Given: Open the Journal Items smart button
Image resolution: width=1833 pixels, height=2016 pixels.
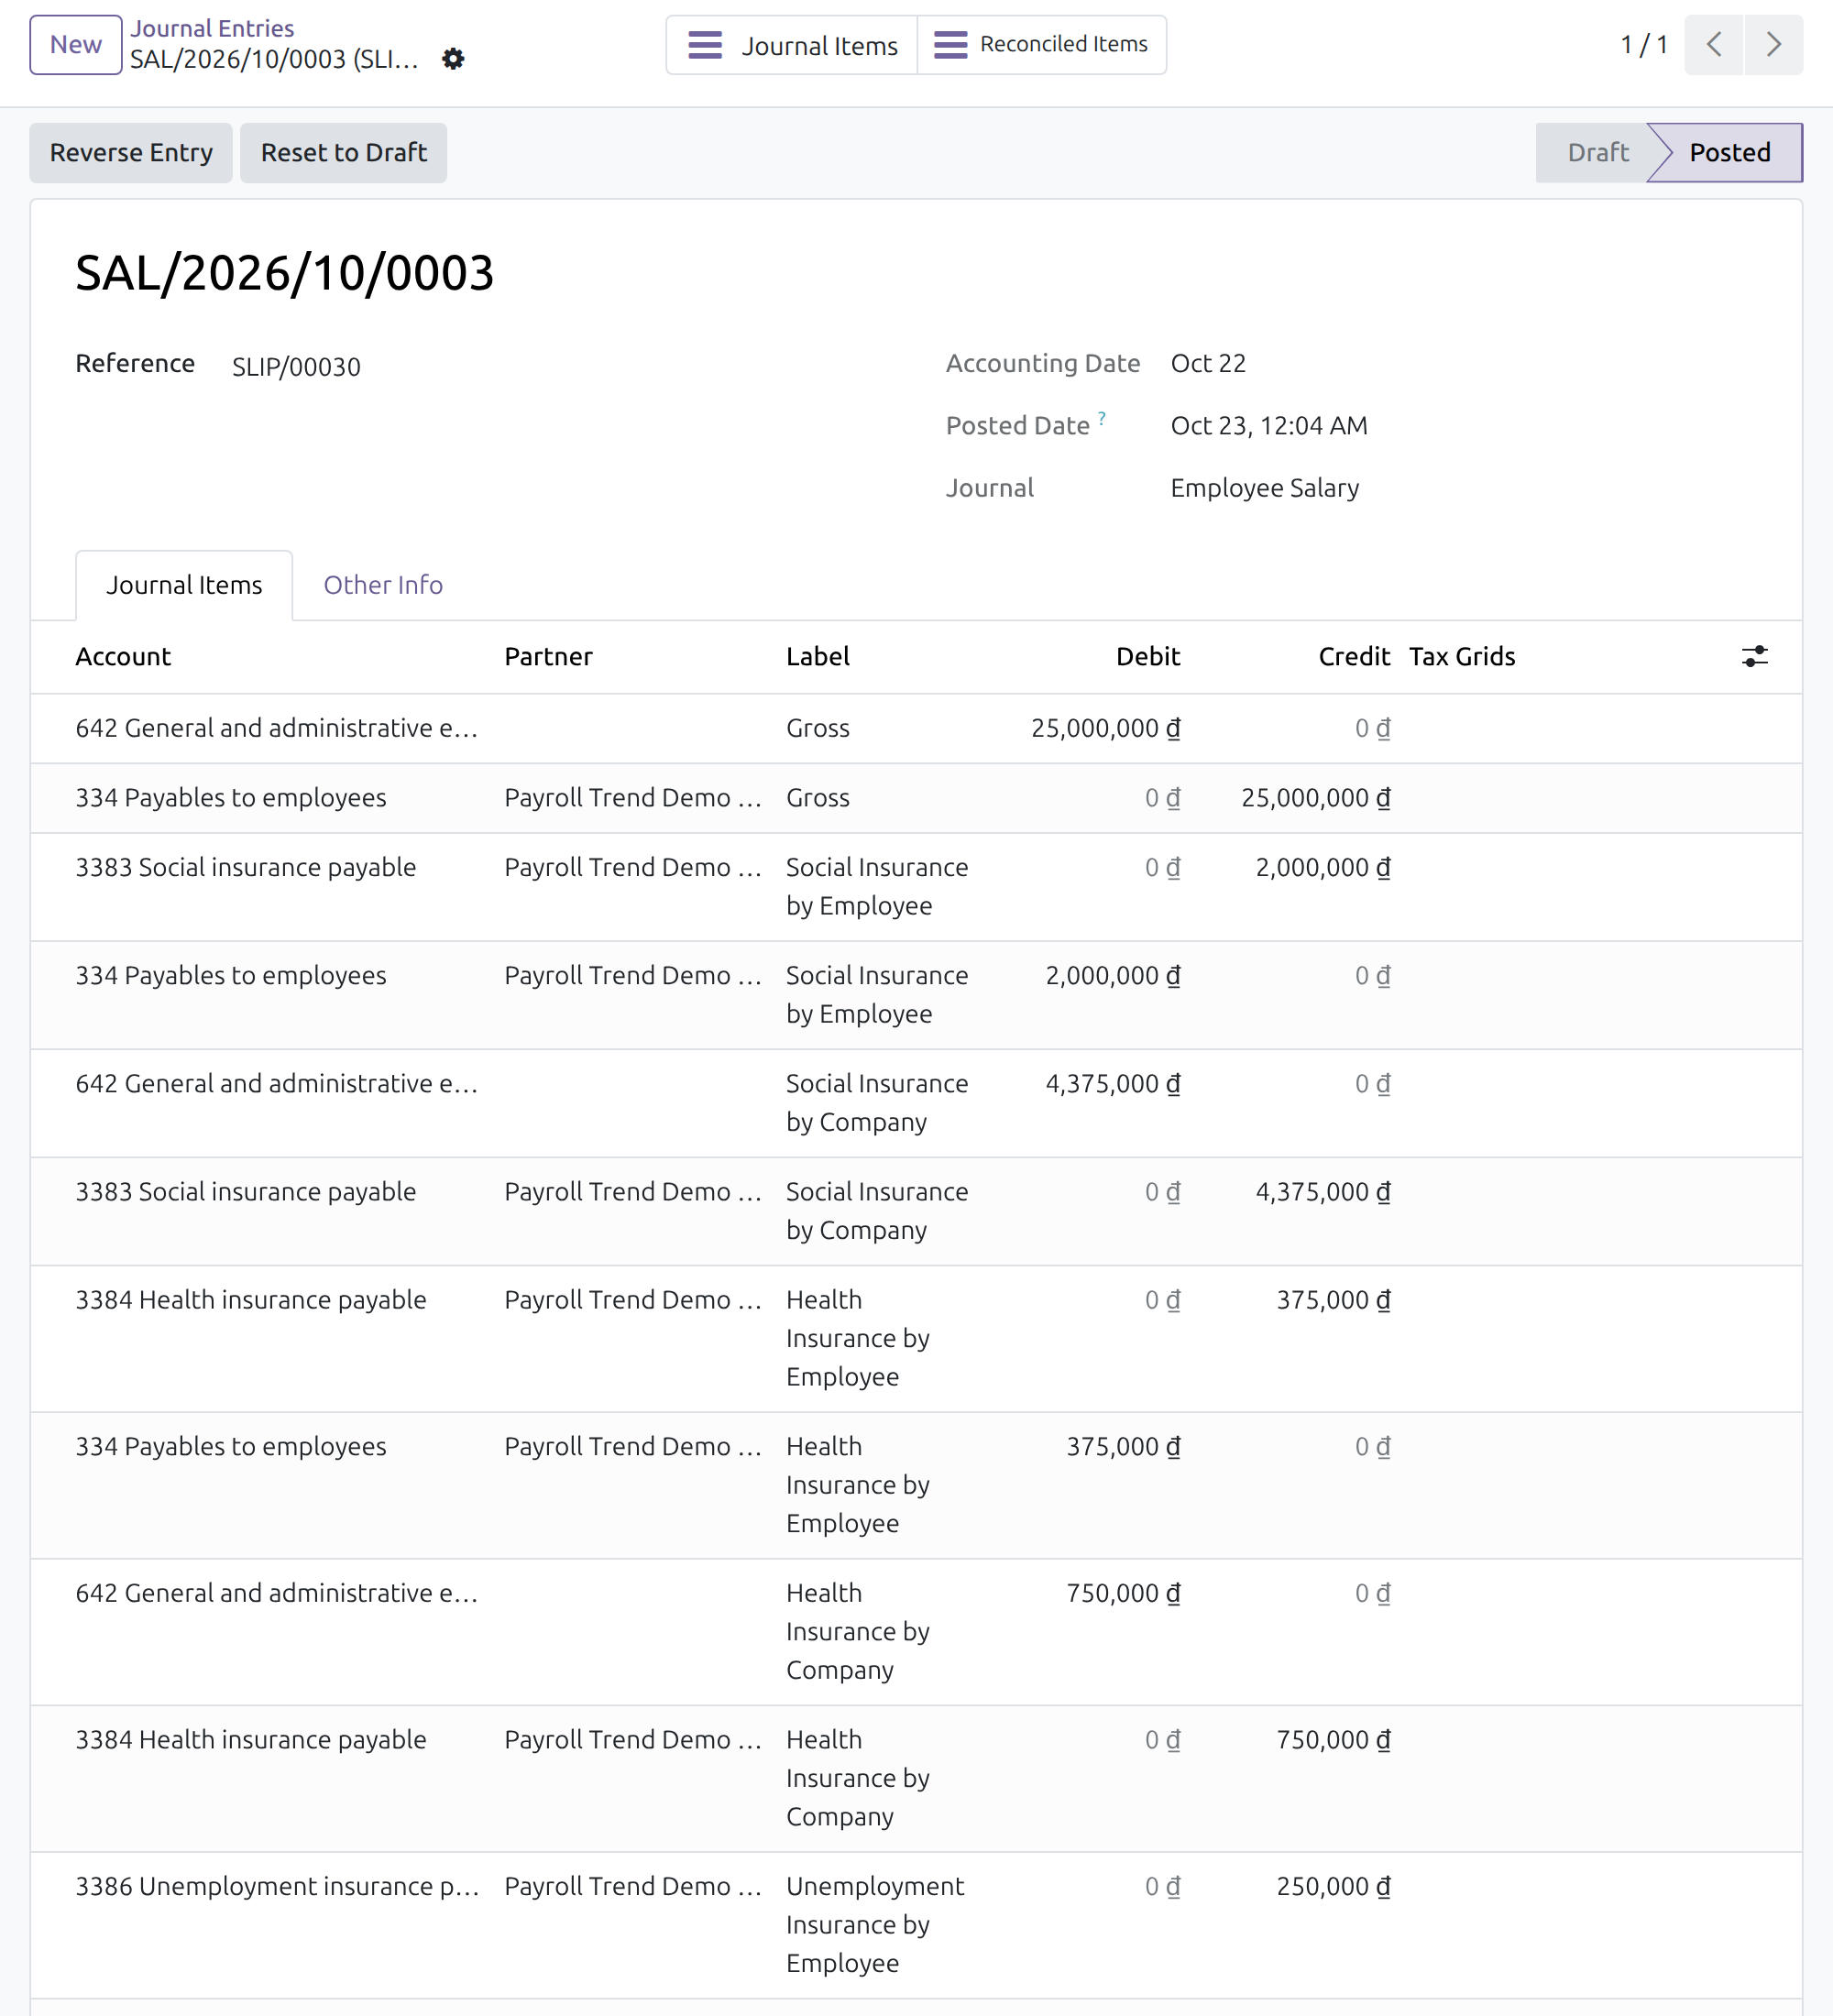Looking at the screenshot, I should pyautogui.click(x=792, y=45).
